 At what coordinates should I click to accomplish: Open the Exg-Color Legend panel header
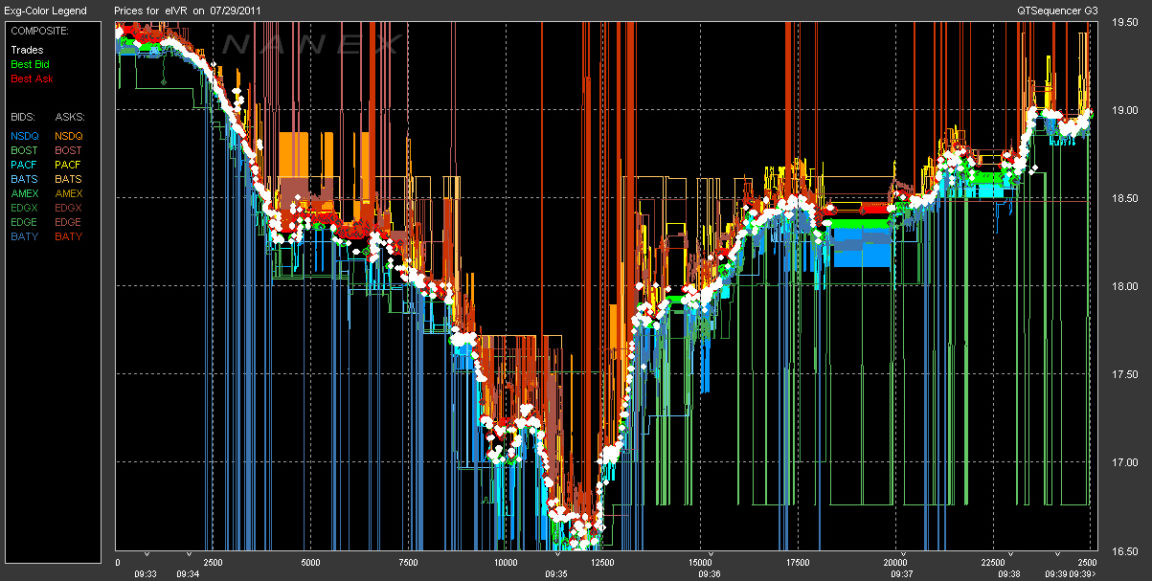coord(44,10)
